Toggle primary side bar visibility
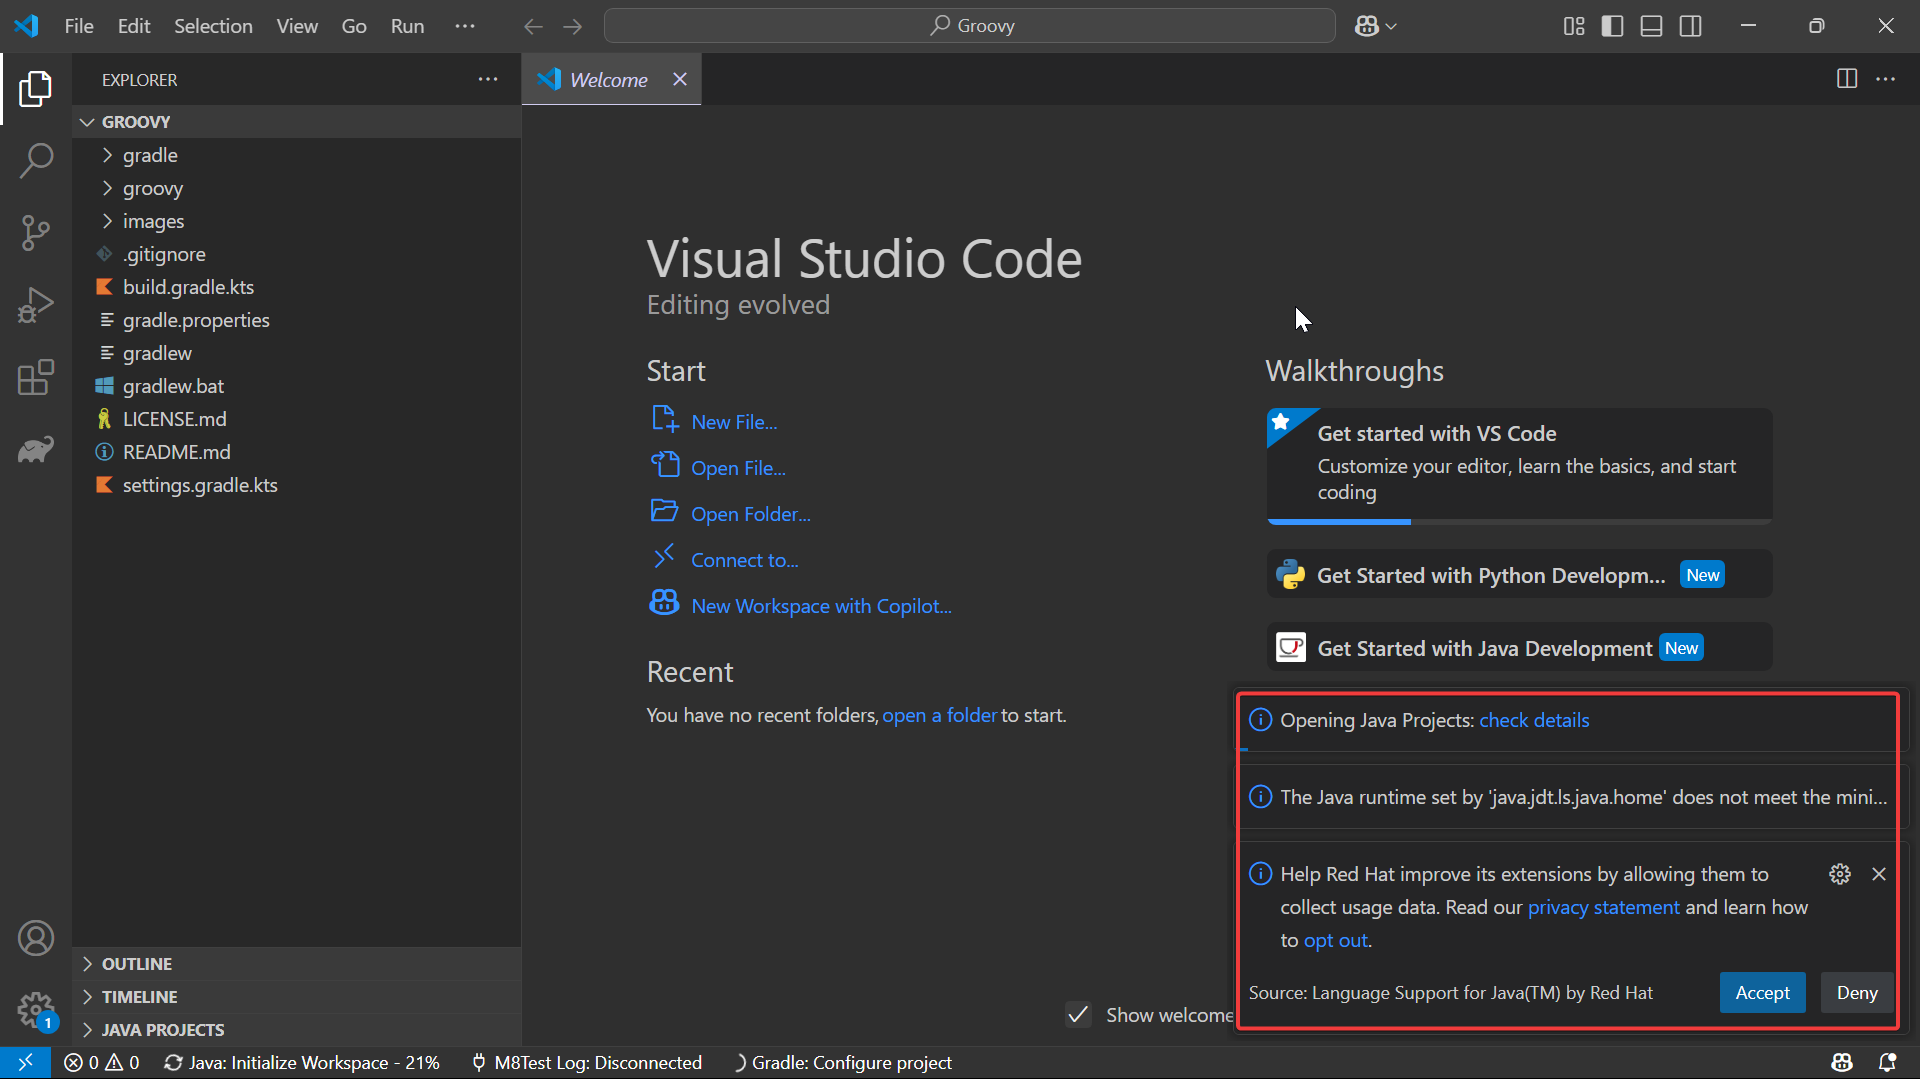Screen dimensions: 1920x1079 point(1612,26)
